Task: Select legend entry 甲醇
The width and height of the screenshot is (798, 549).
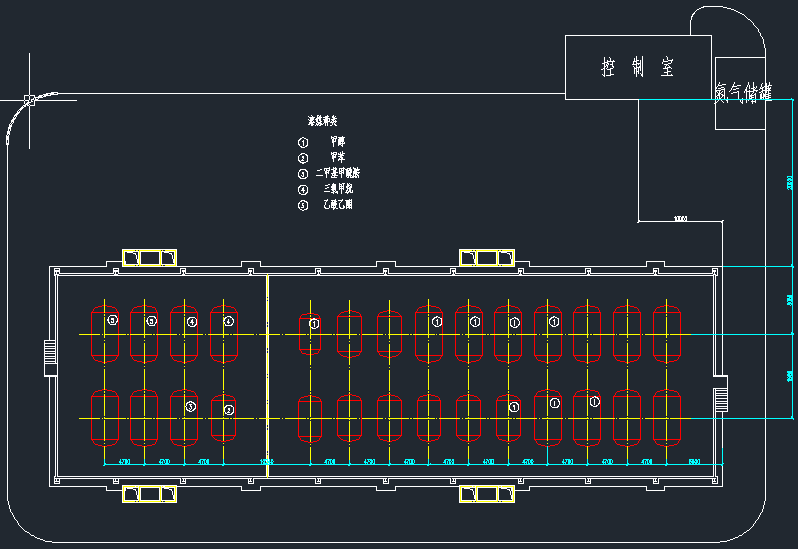Action: point(338,142)
